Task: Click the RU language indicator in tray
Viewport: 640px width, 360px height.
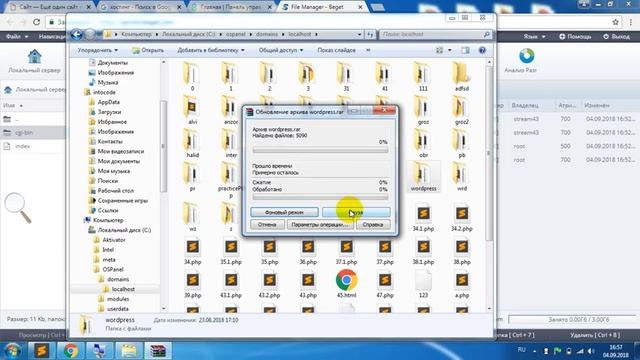Action: click(521, 350)
